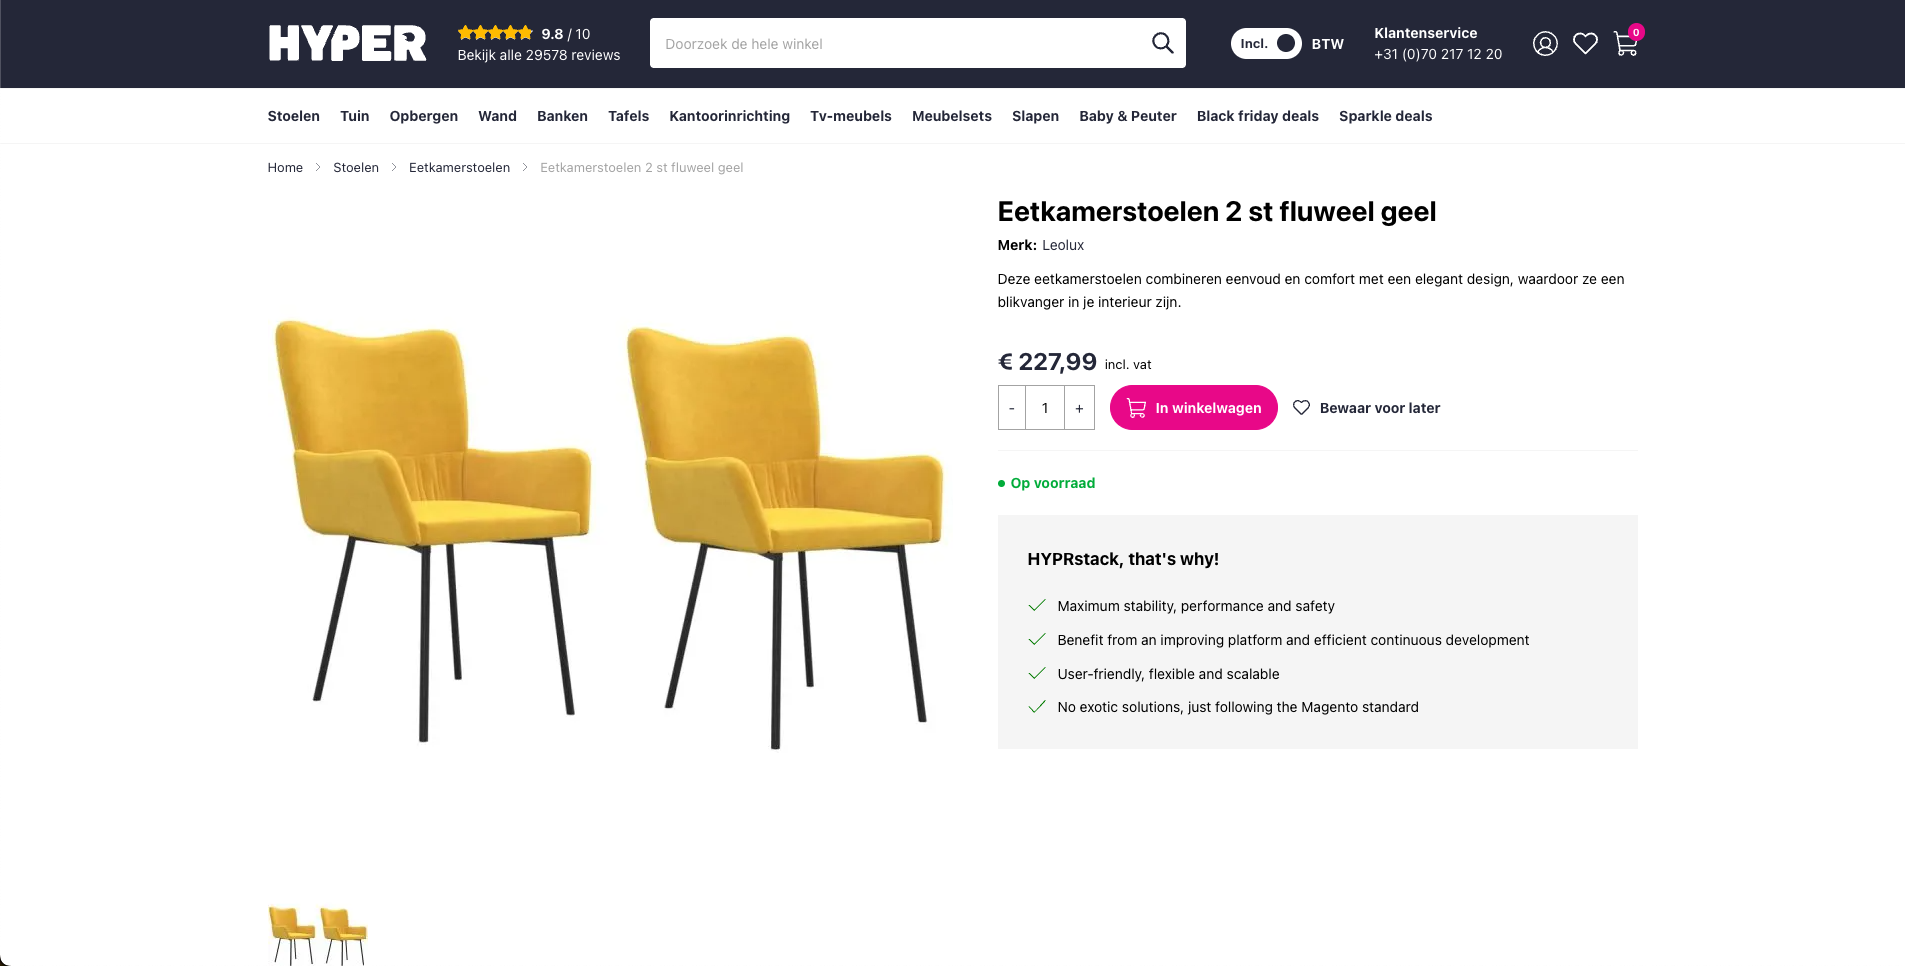Image resolution: width=1905 pixels, height=966 pixels.
Task: Open the Kantoorinrichting menu category
Action: coord(729,116)
